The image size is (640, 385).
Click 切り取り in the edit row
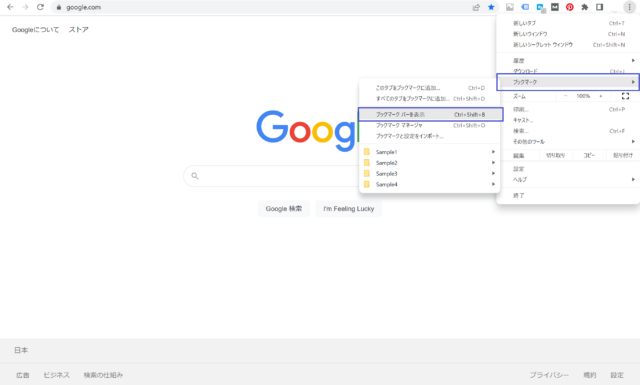(x=556, y=155)
